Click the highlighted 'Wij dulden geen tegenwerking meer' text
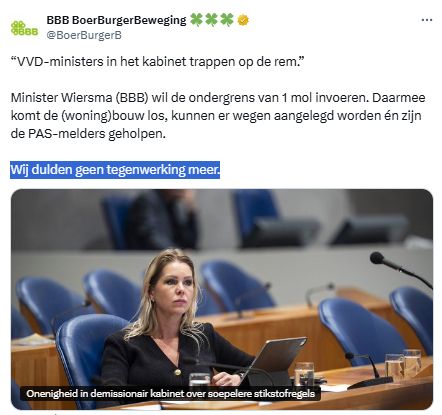 115,170
